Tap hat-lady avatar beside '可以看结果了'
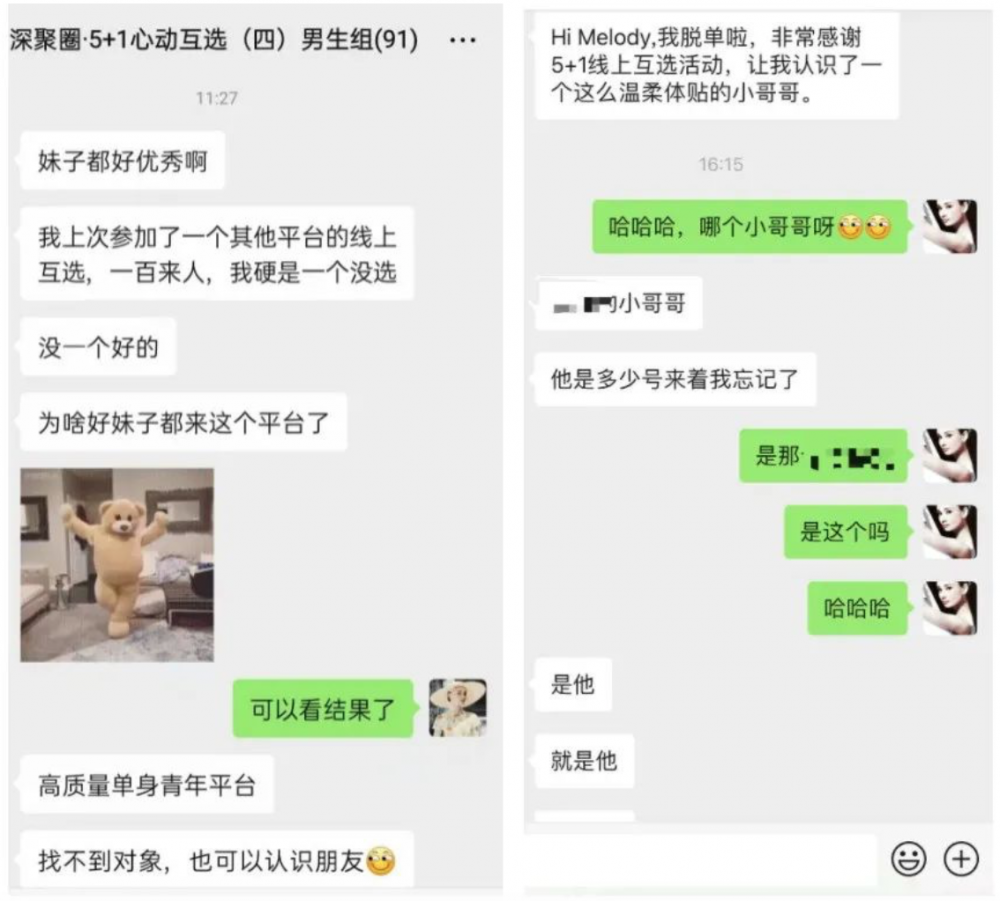Viewport: 1000px width, 901px height. 457,708
